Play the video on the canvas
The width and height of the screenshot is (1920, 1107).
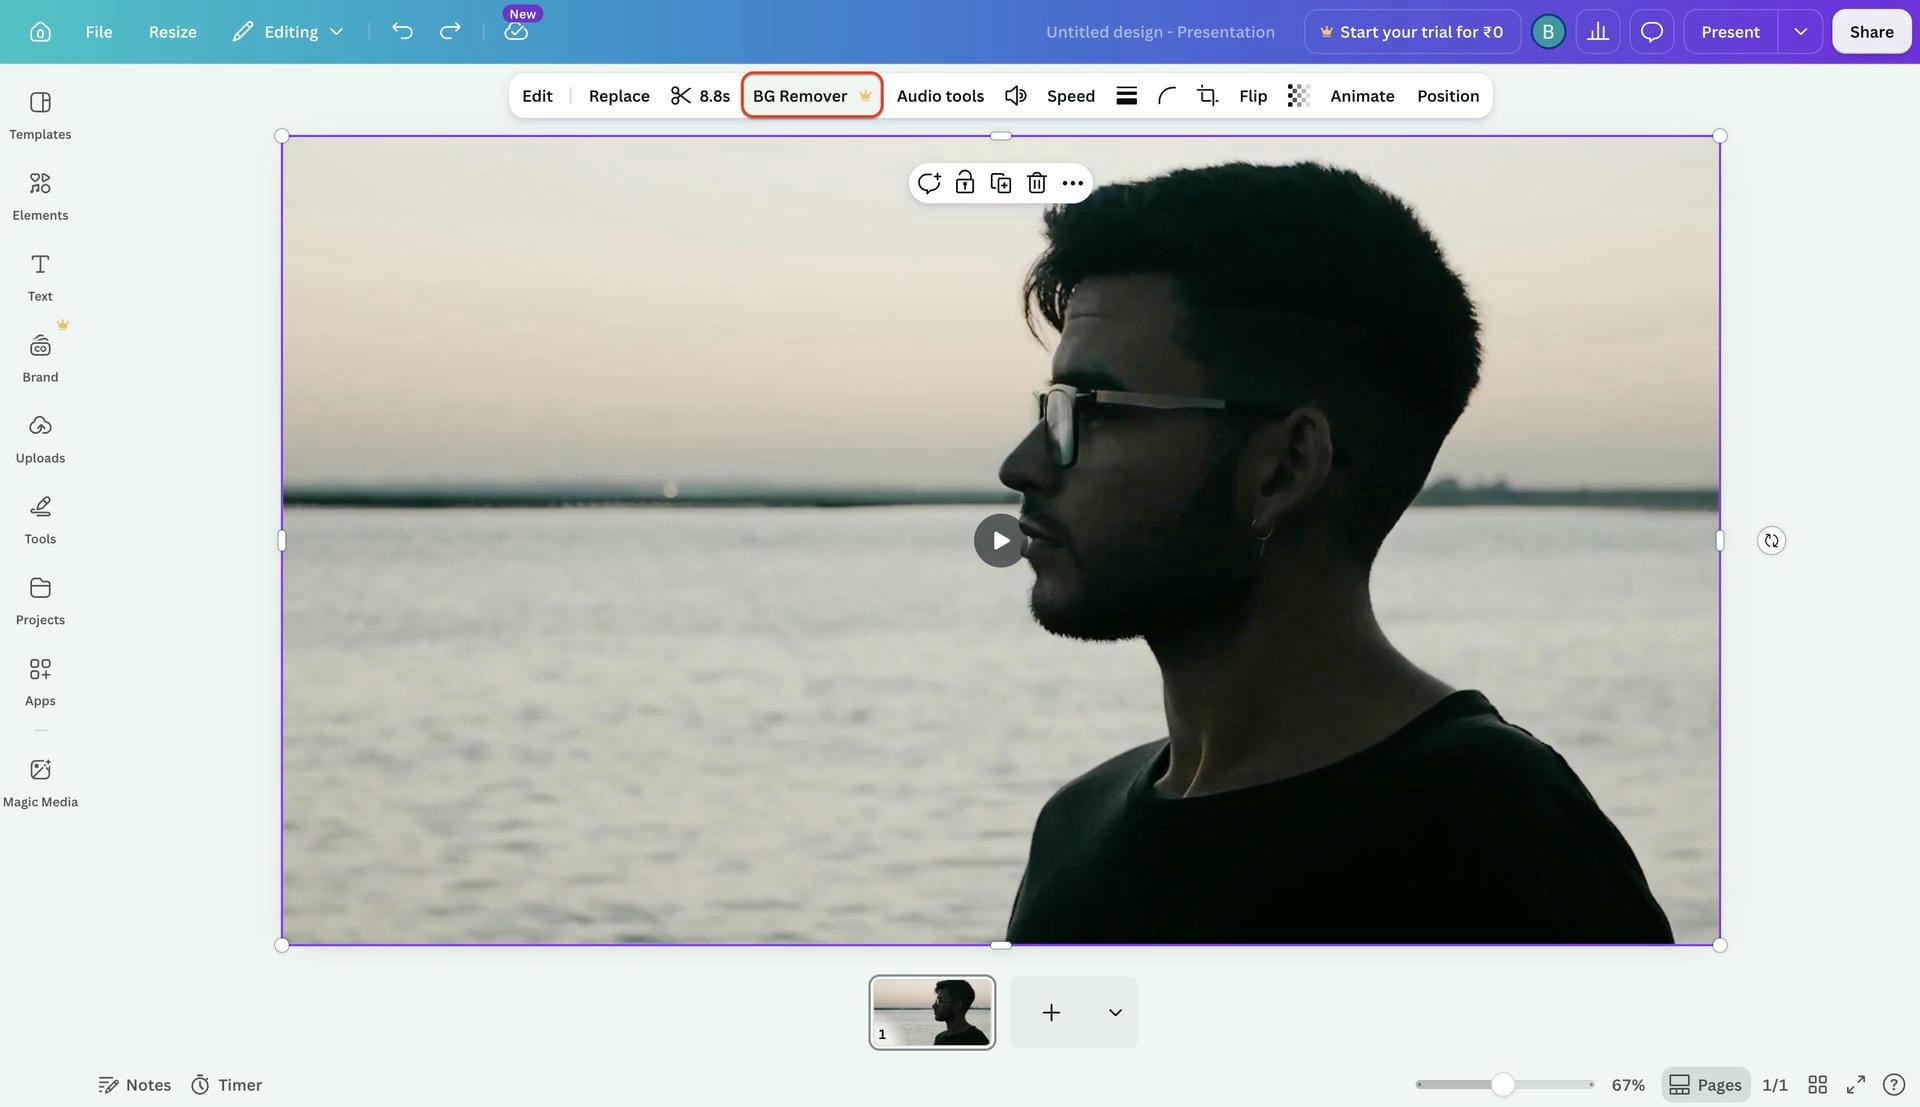tap(1000, 541)
